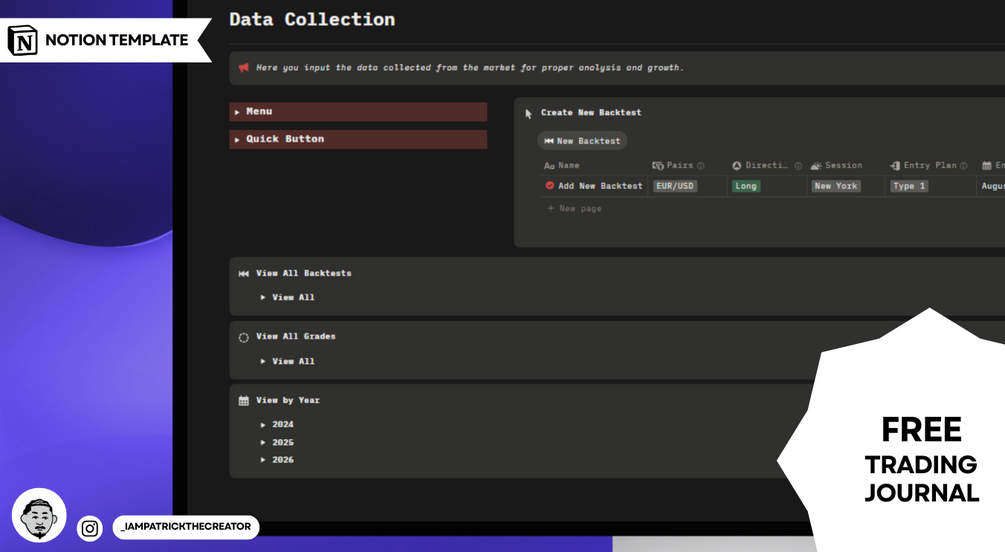Click the circle icon beside View All Grades
Image resolution: width=1005 pixels, height=552 pixels.
(244, 337)
